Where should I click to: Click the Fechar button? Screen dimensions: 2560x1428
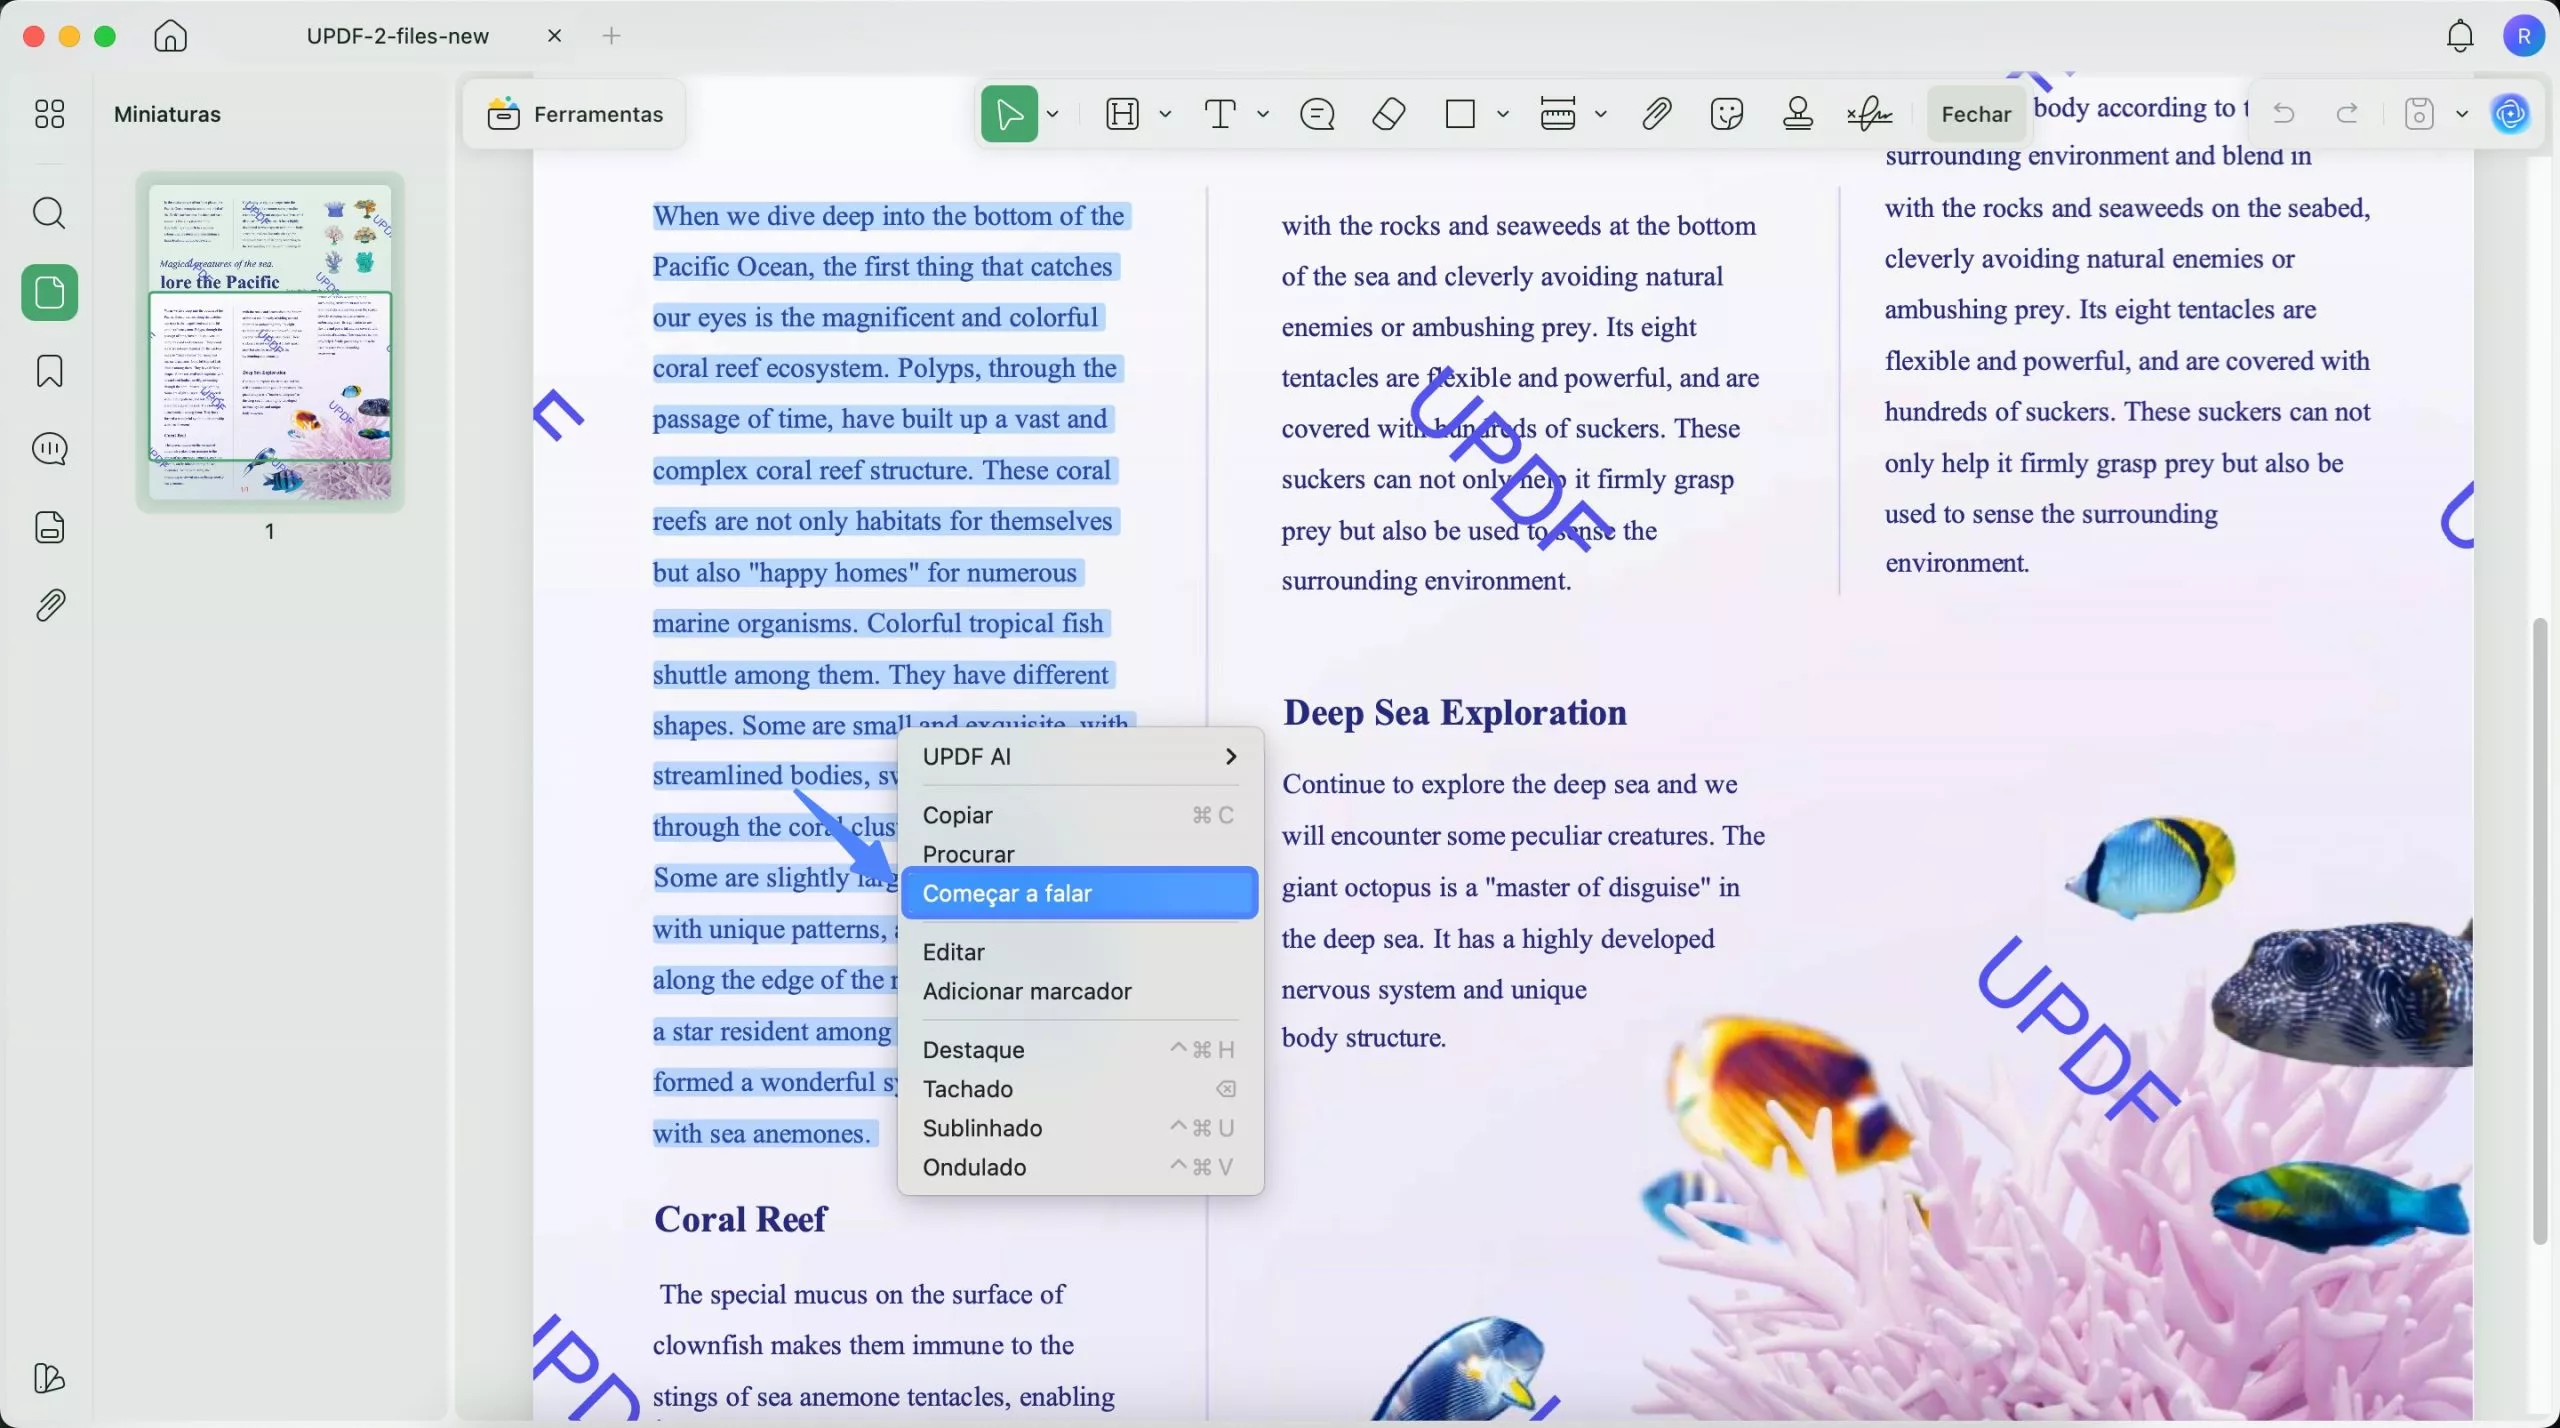click(x=1974, y=113)
